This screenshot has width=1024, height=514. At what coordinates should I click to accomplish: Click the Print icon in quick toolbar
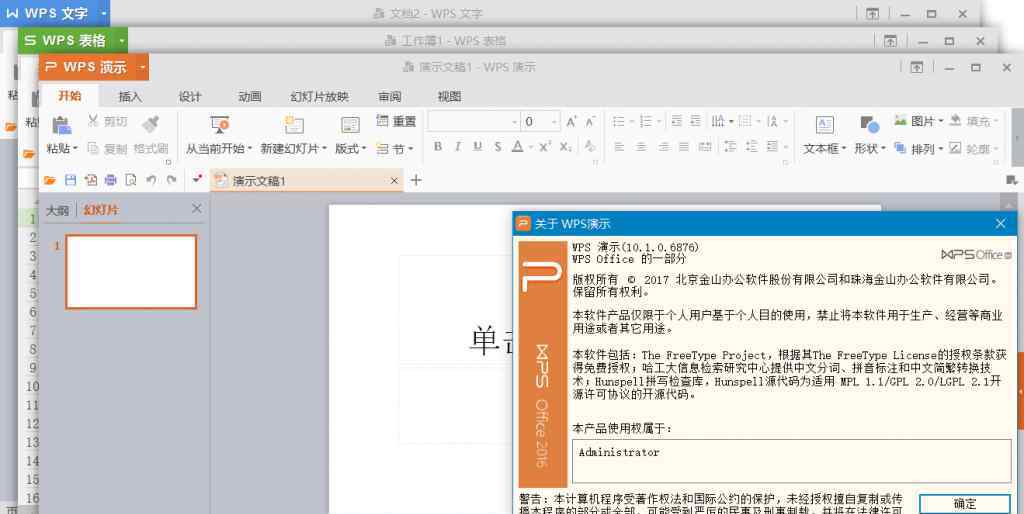[111, 180]
